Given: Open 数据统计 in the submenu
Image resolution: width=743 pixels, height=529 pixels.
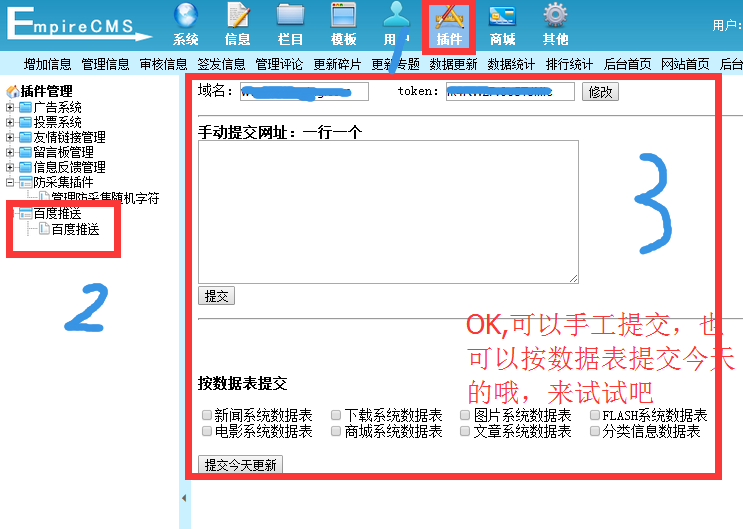Looking at the screenshot, I should click(511, 64).
